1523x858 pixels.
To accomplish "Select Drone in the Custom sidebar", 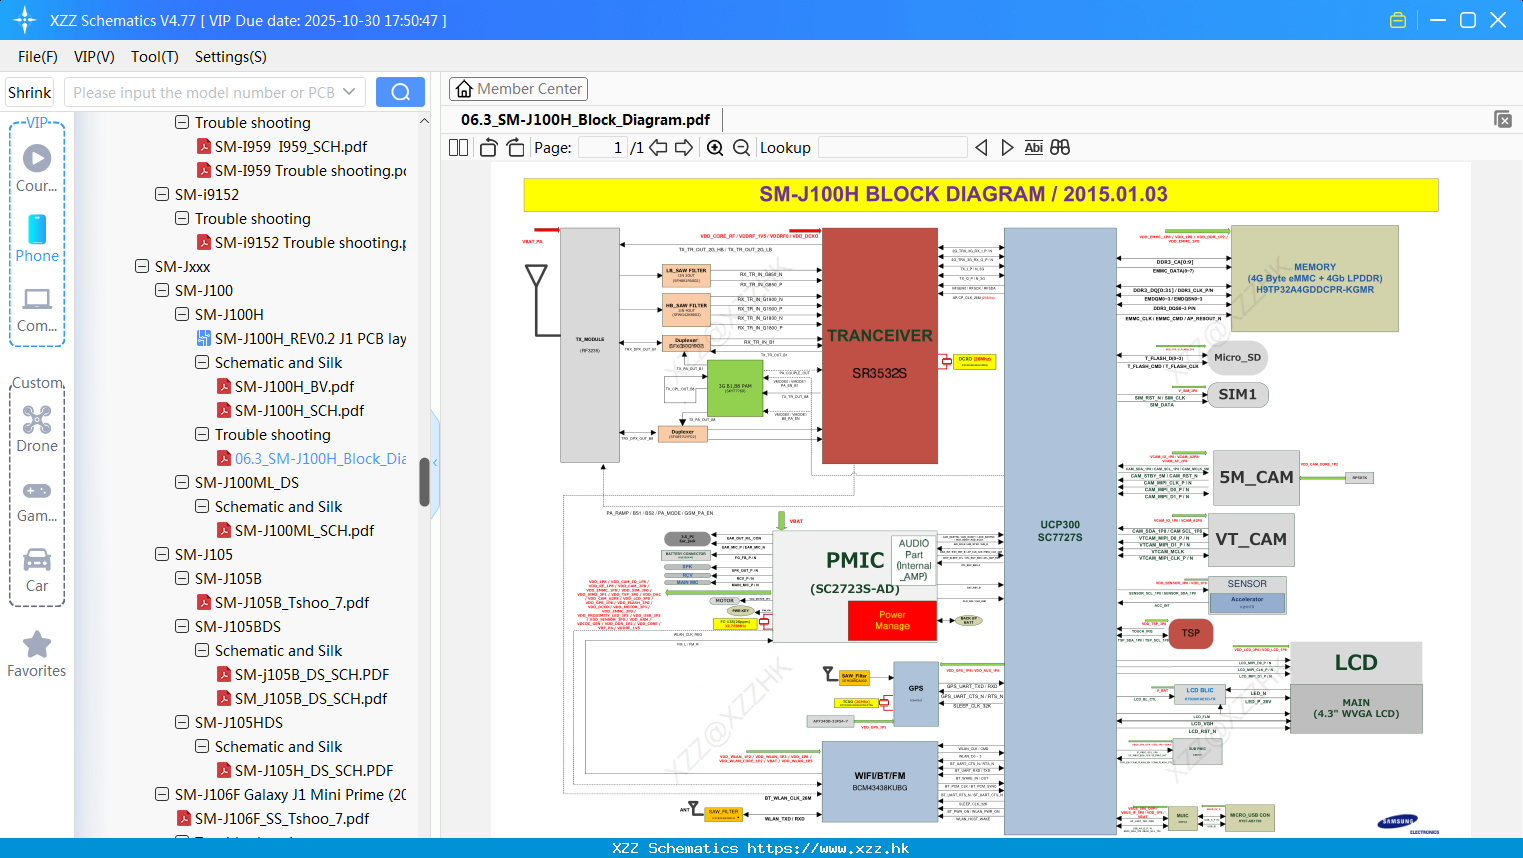I will [x=37, y=421].
